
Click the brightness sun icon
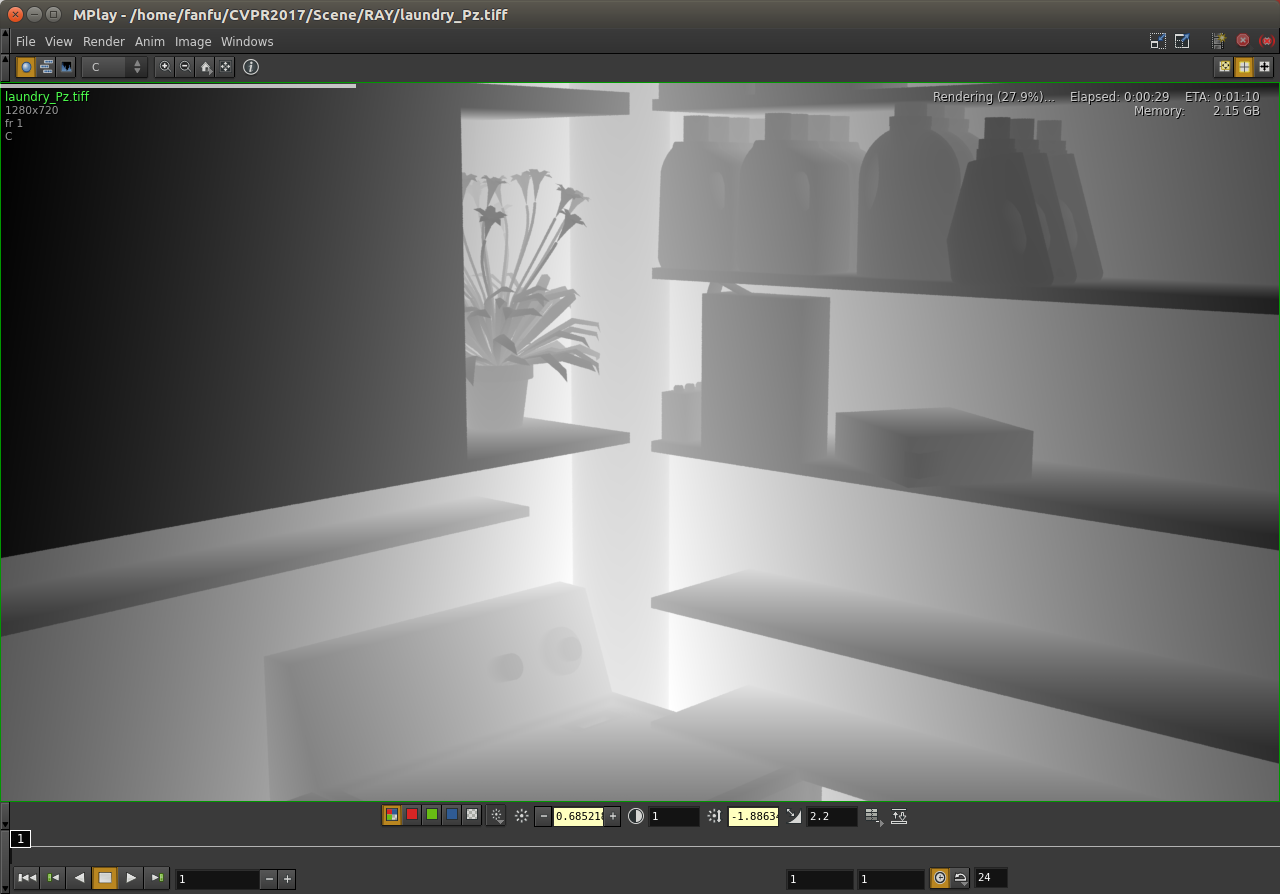(521, 816)
